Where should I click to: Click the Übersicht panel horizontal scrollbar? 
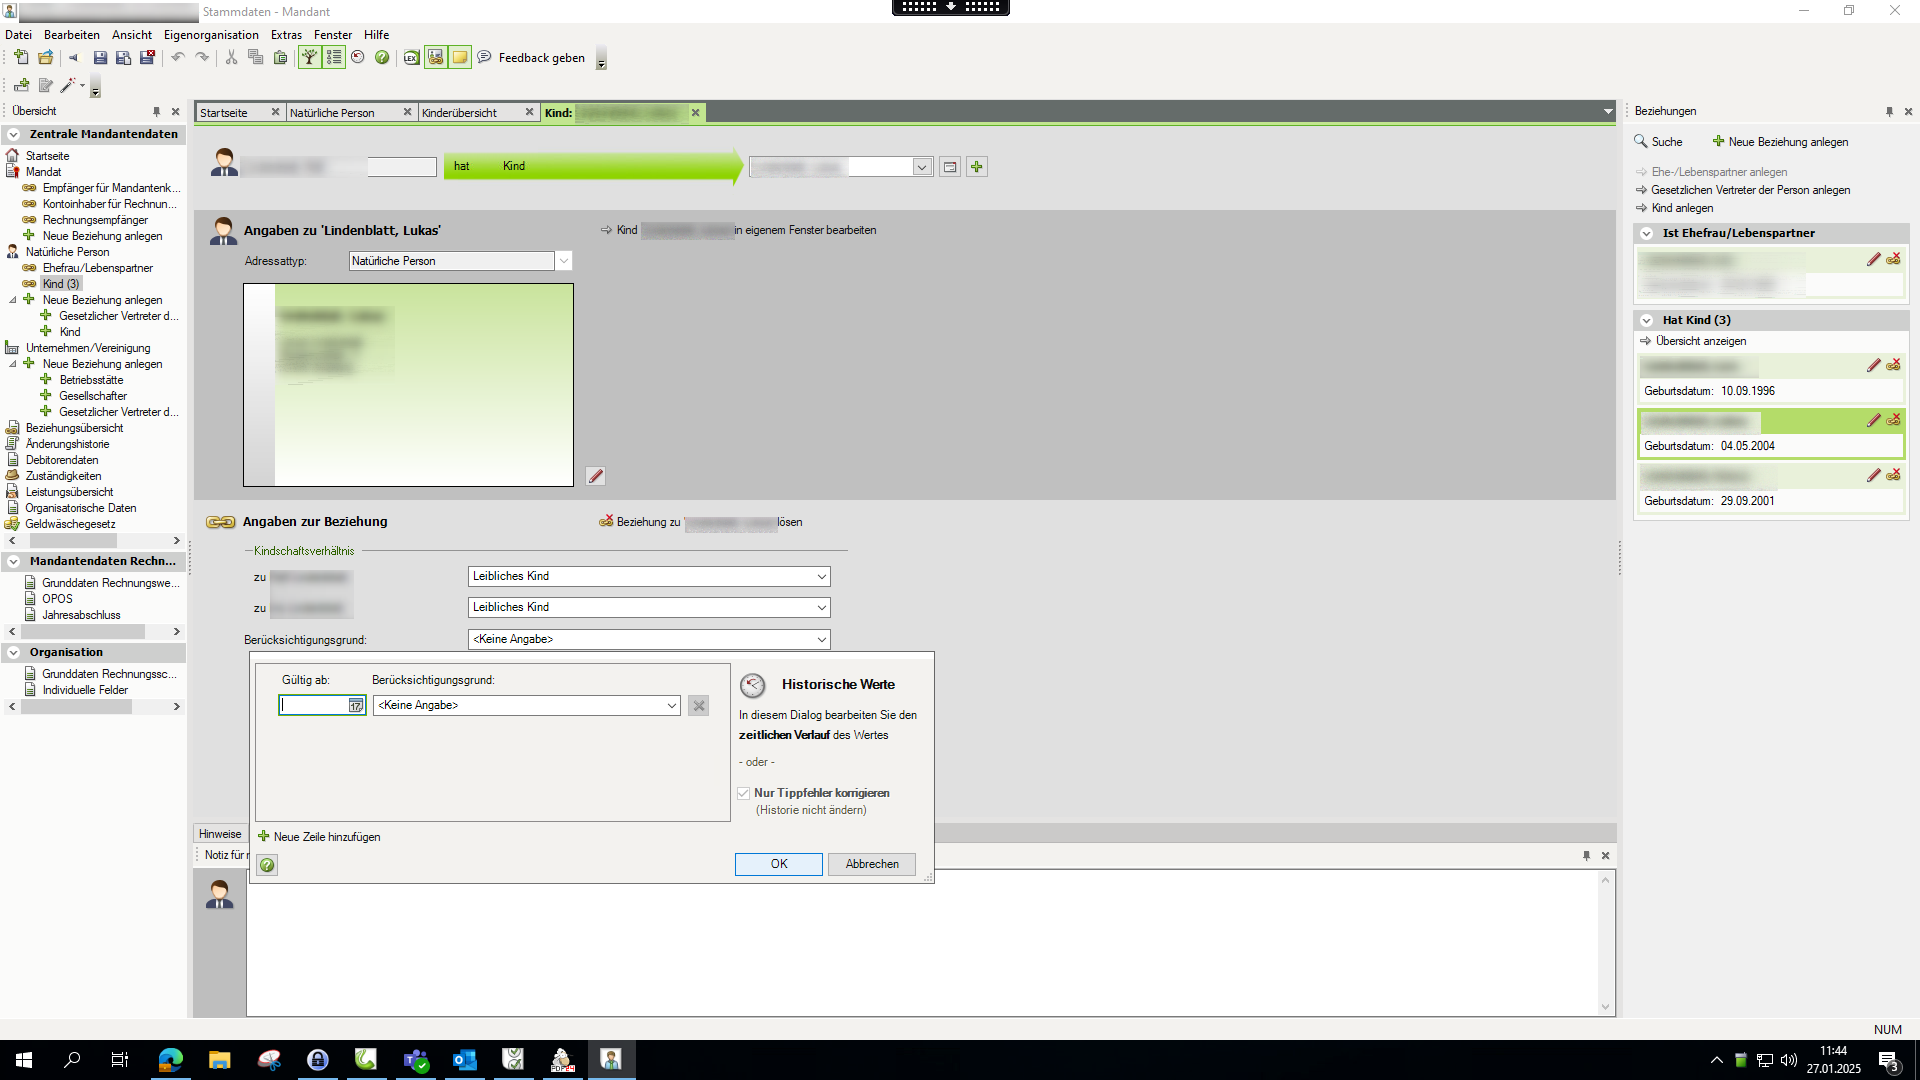coord(73,541)
